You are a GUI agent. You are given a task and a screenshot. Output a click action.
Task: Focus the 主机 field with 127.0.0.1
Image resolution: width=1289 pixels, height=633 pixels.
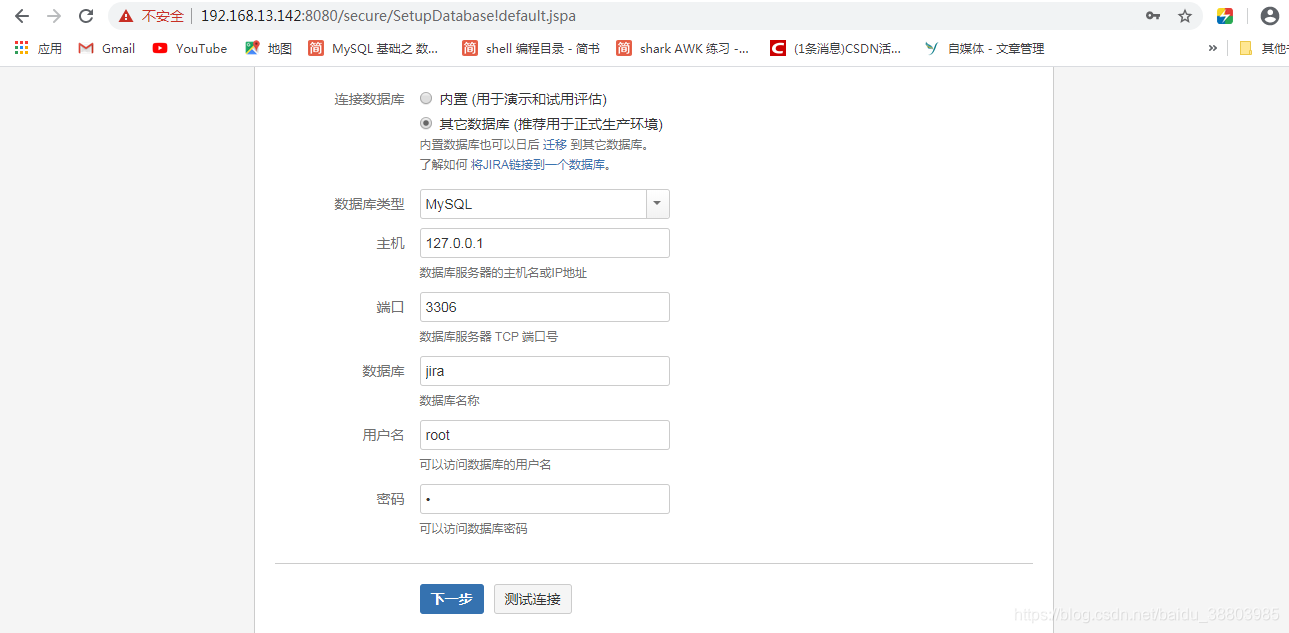[x=545, y=243]
